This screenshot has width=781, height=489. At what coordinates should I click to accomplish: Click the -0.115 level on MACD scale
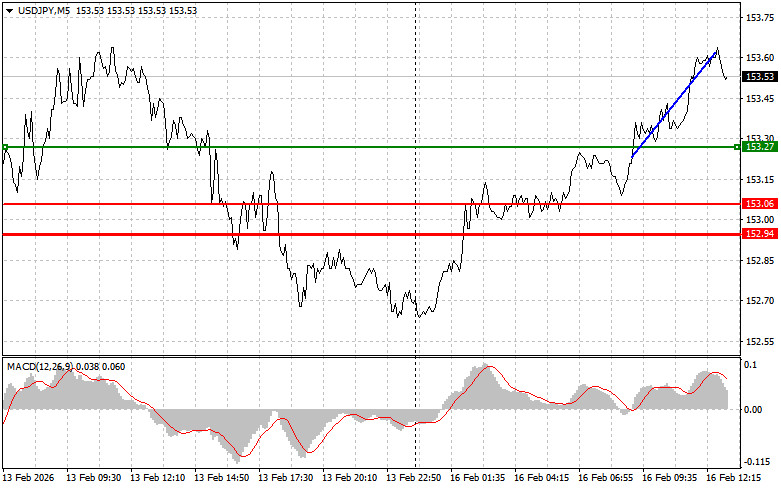click(x=755, y=462)
